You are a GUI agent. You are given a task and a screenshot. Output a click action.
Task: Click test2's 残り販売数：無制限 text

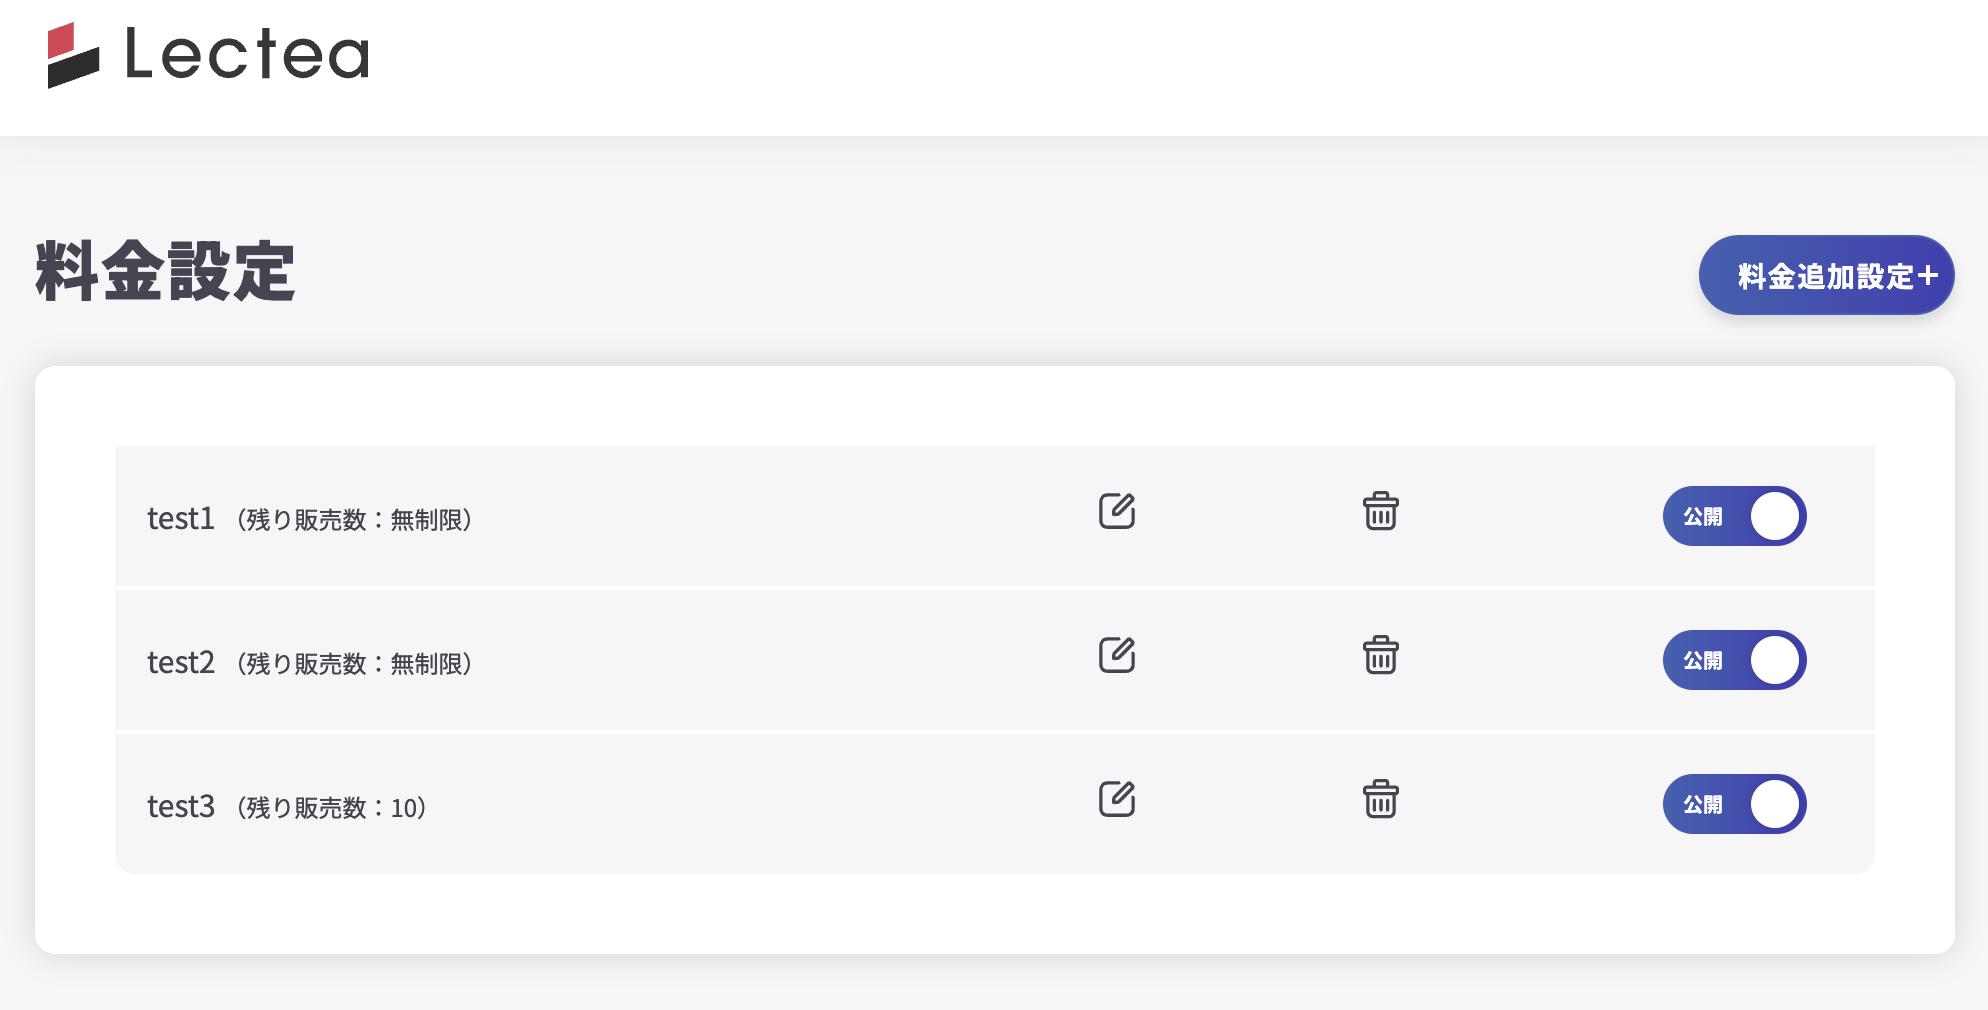click(354, 664)
